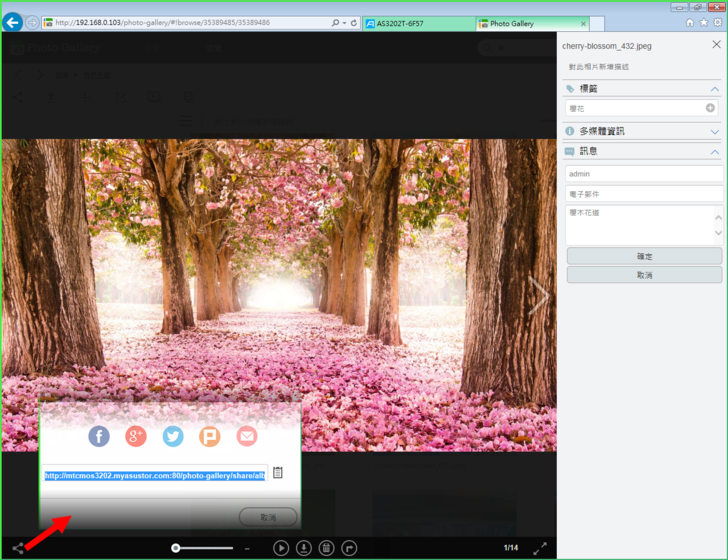The width and height of the screenshot is (728, 560).
Task: Collapse the 標籤 tags section
Action: coord(714,89)
